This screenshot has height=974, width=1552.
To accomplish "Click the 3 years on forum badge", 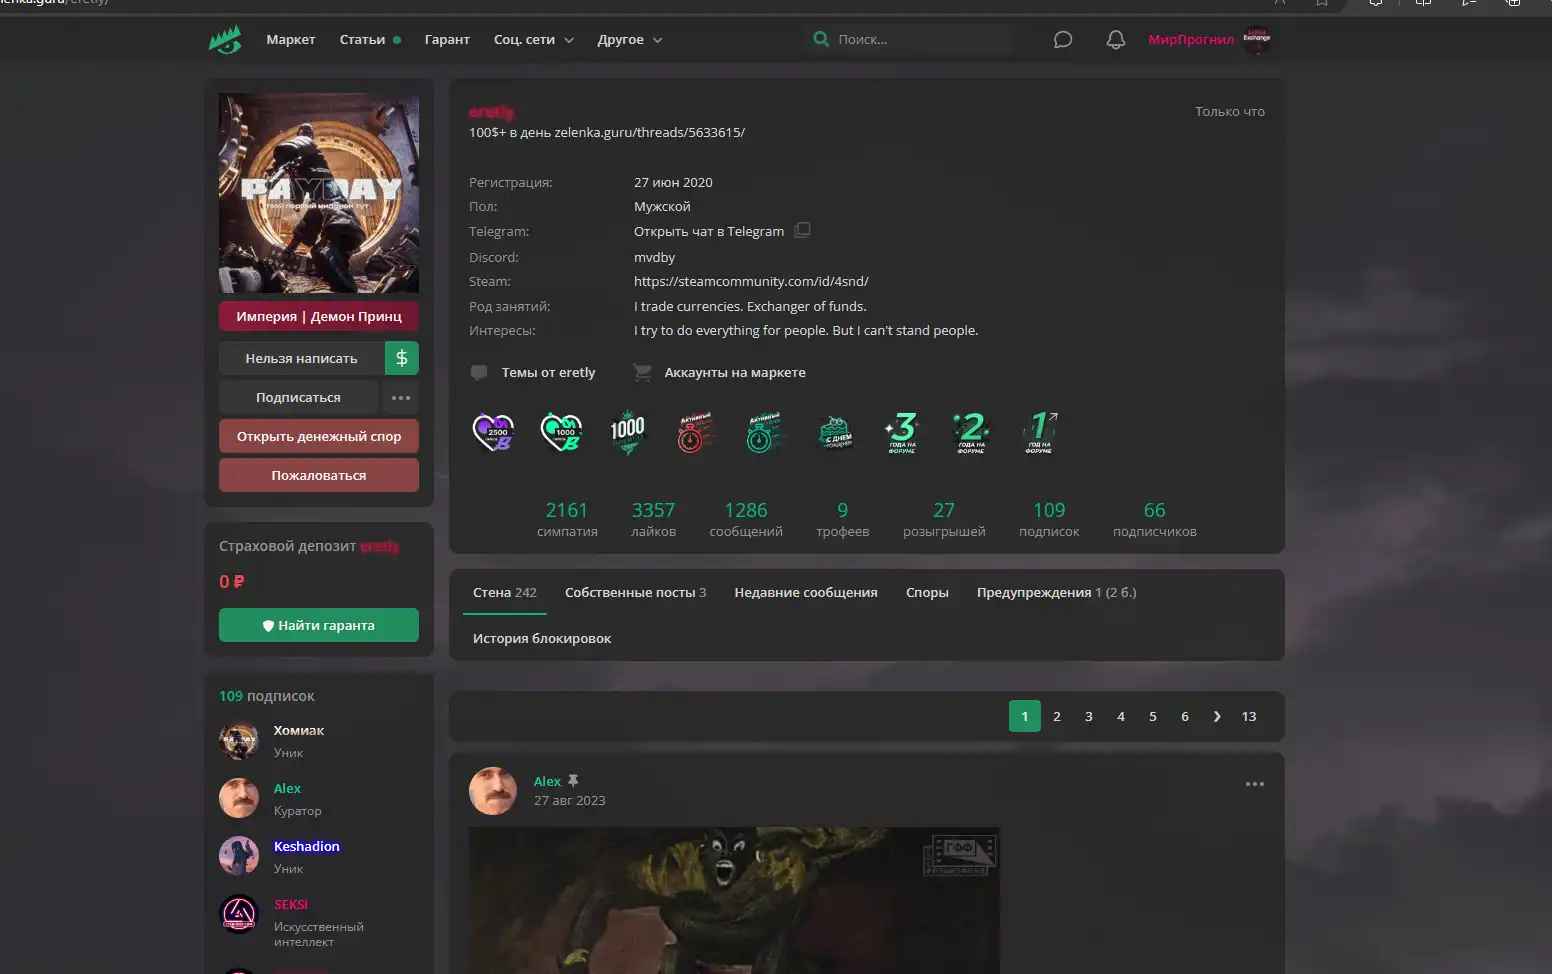I will [x=902, y=432].
